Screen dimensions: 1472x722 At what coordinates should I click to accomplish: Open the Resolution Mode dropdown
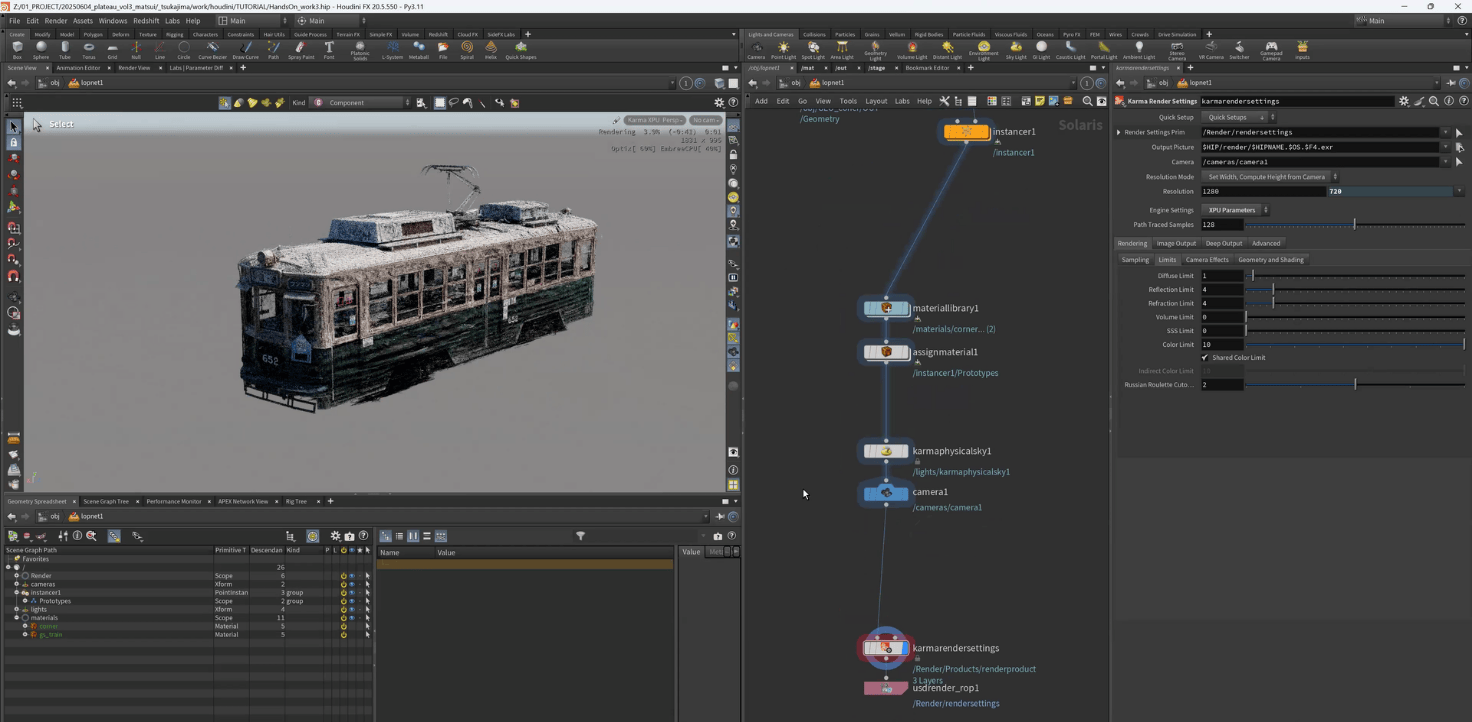(x=1272, y=177)
